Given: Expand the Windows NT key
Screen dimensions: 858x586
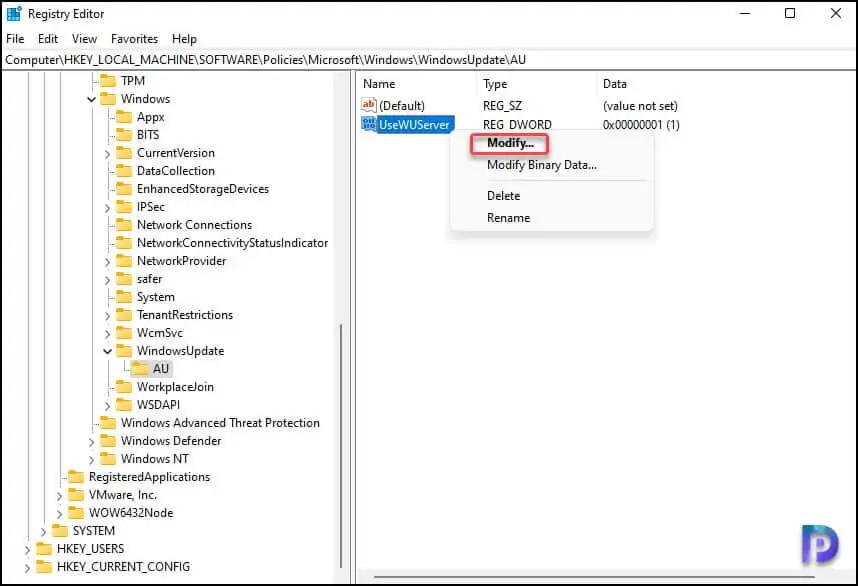Looking at the screenshot, I should coord(91,460).
